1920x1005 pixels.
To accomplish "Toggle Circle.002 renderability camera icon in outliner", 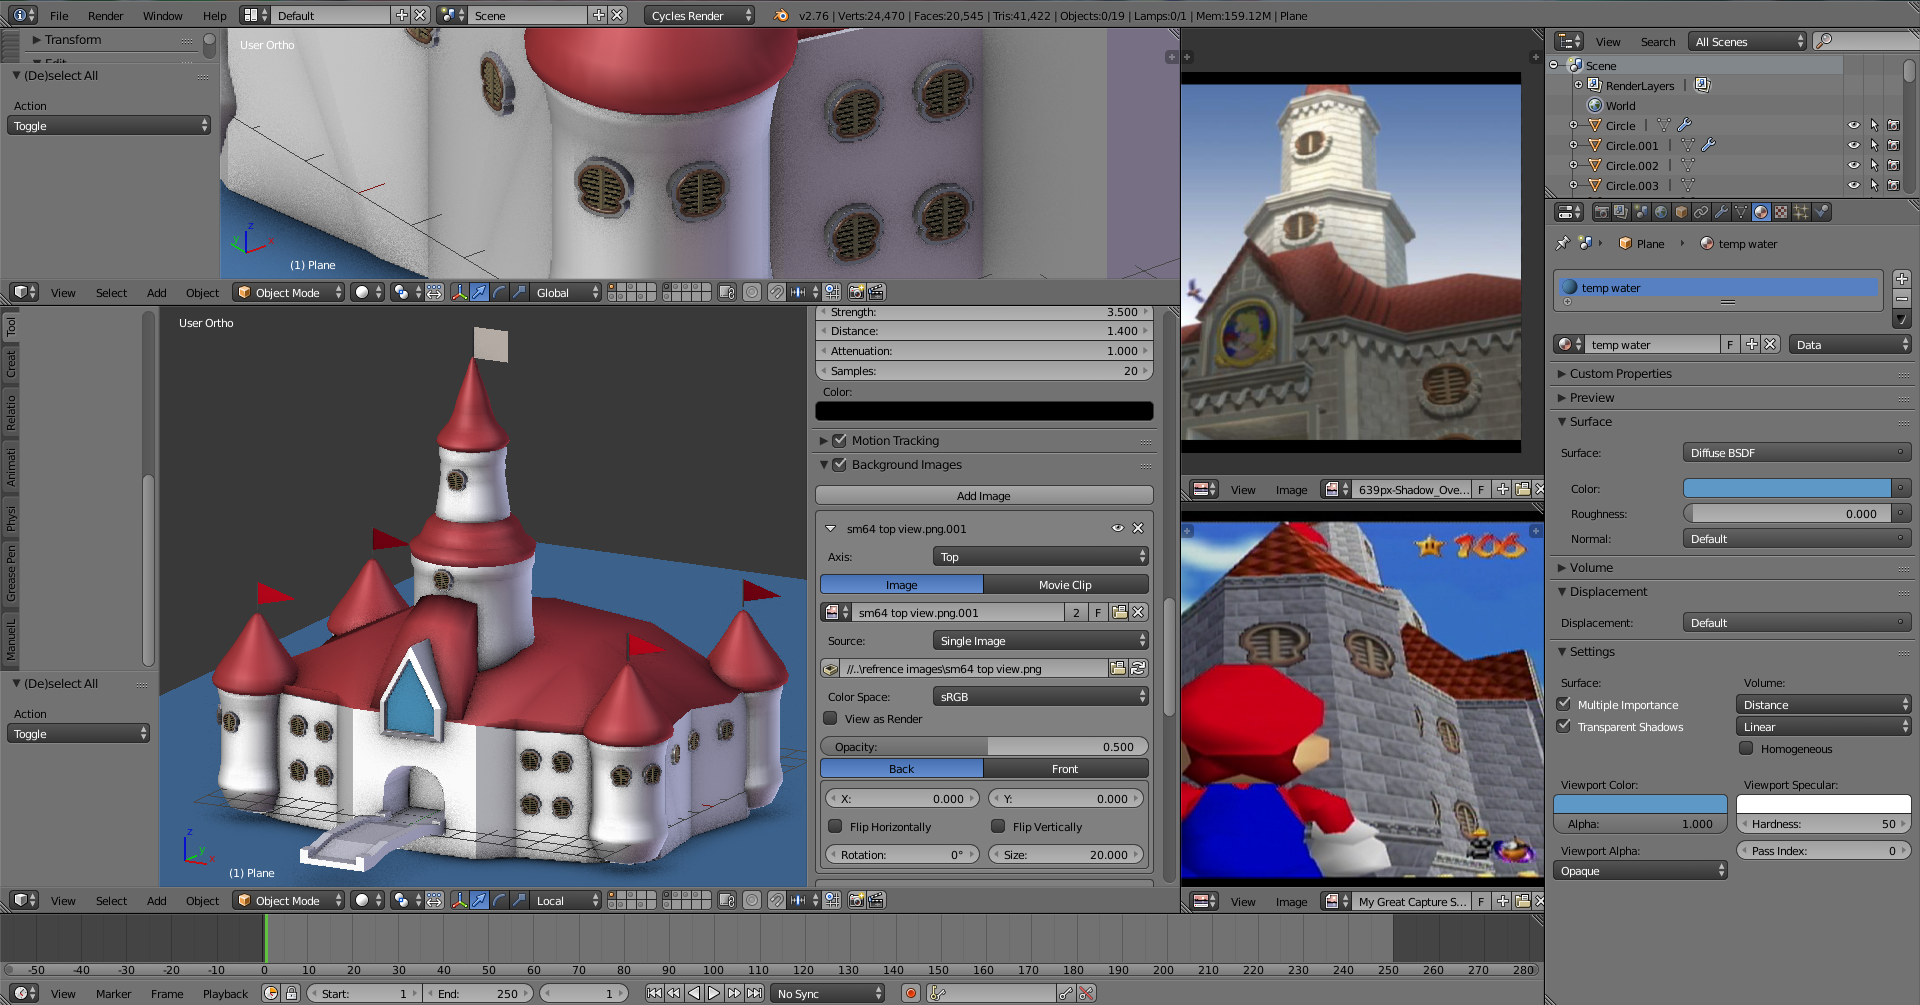I will click(x=1893, y=165).
